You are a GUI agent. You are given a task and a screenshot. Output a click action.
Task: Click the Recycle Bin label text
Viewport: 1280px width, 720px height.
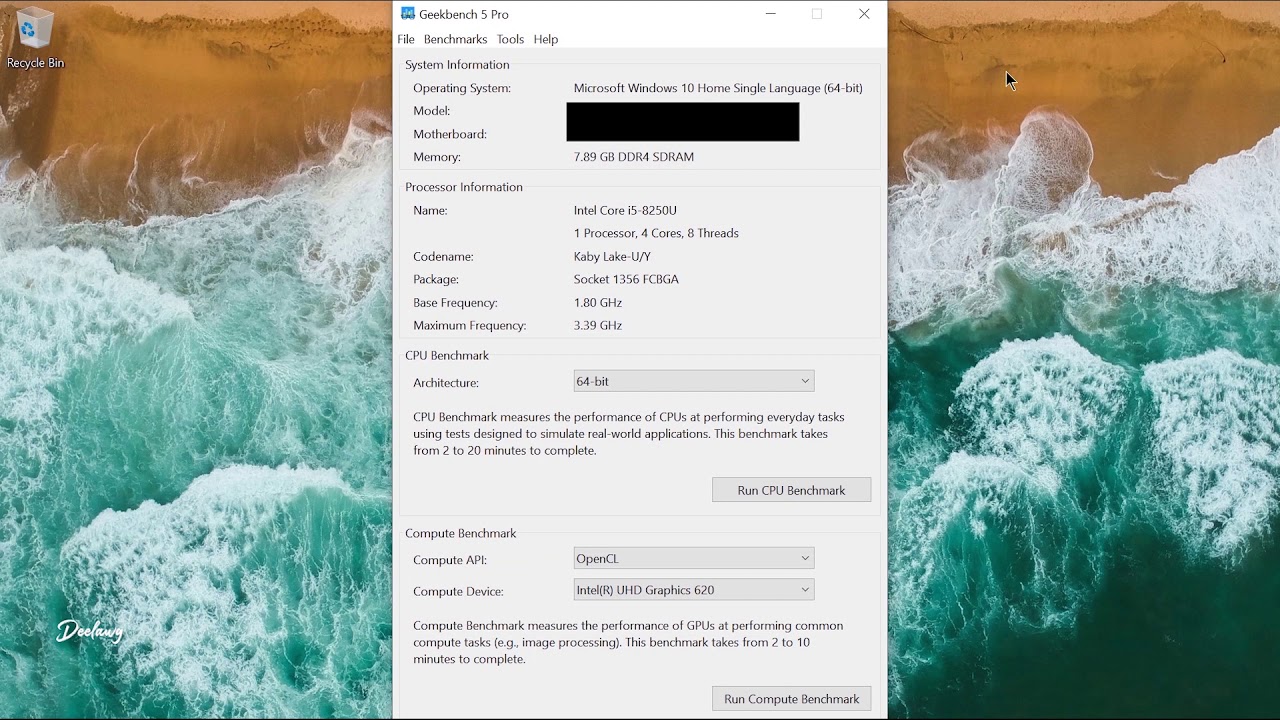point(35,62)
